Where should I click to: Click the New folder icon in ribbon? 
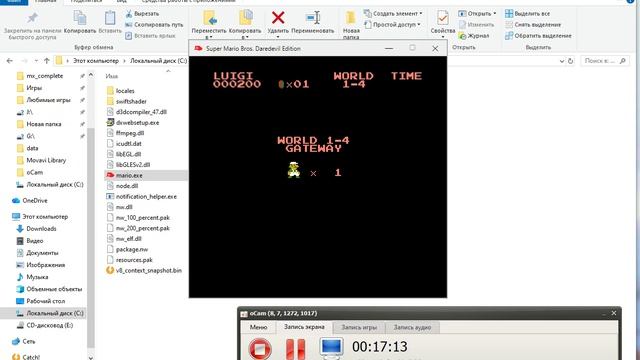[x=351, y=18]
